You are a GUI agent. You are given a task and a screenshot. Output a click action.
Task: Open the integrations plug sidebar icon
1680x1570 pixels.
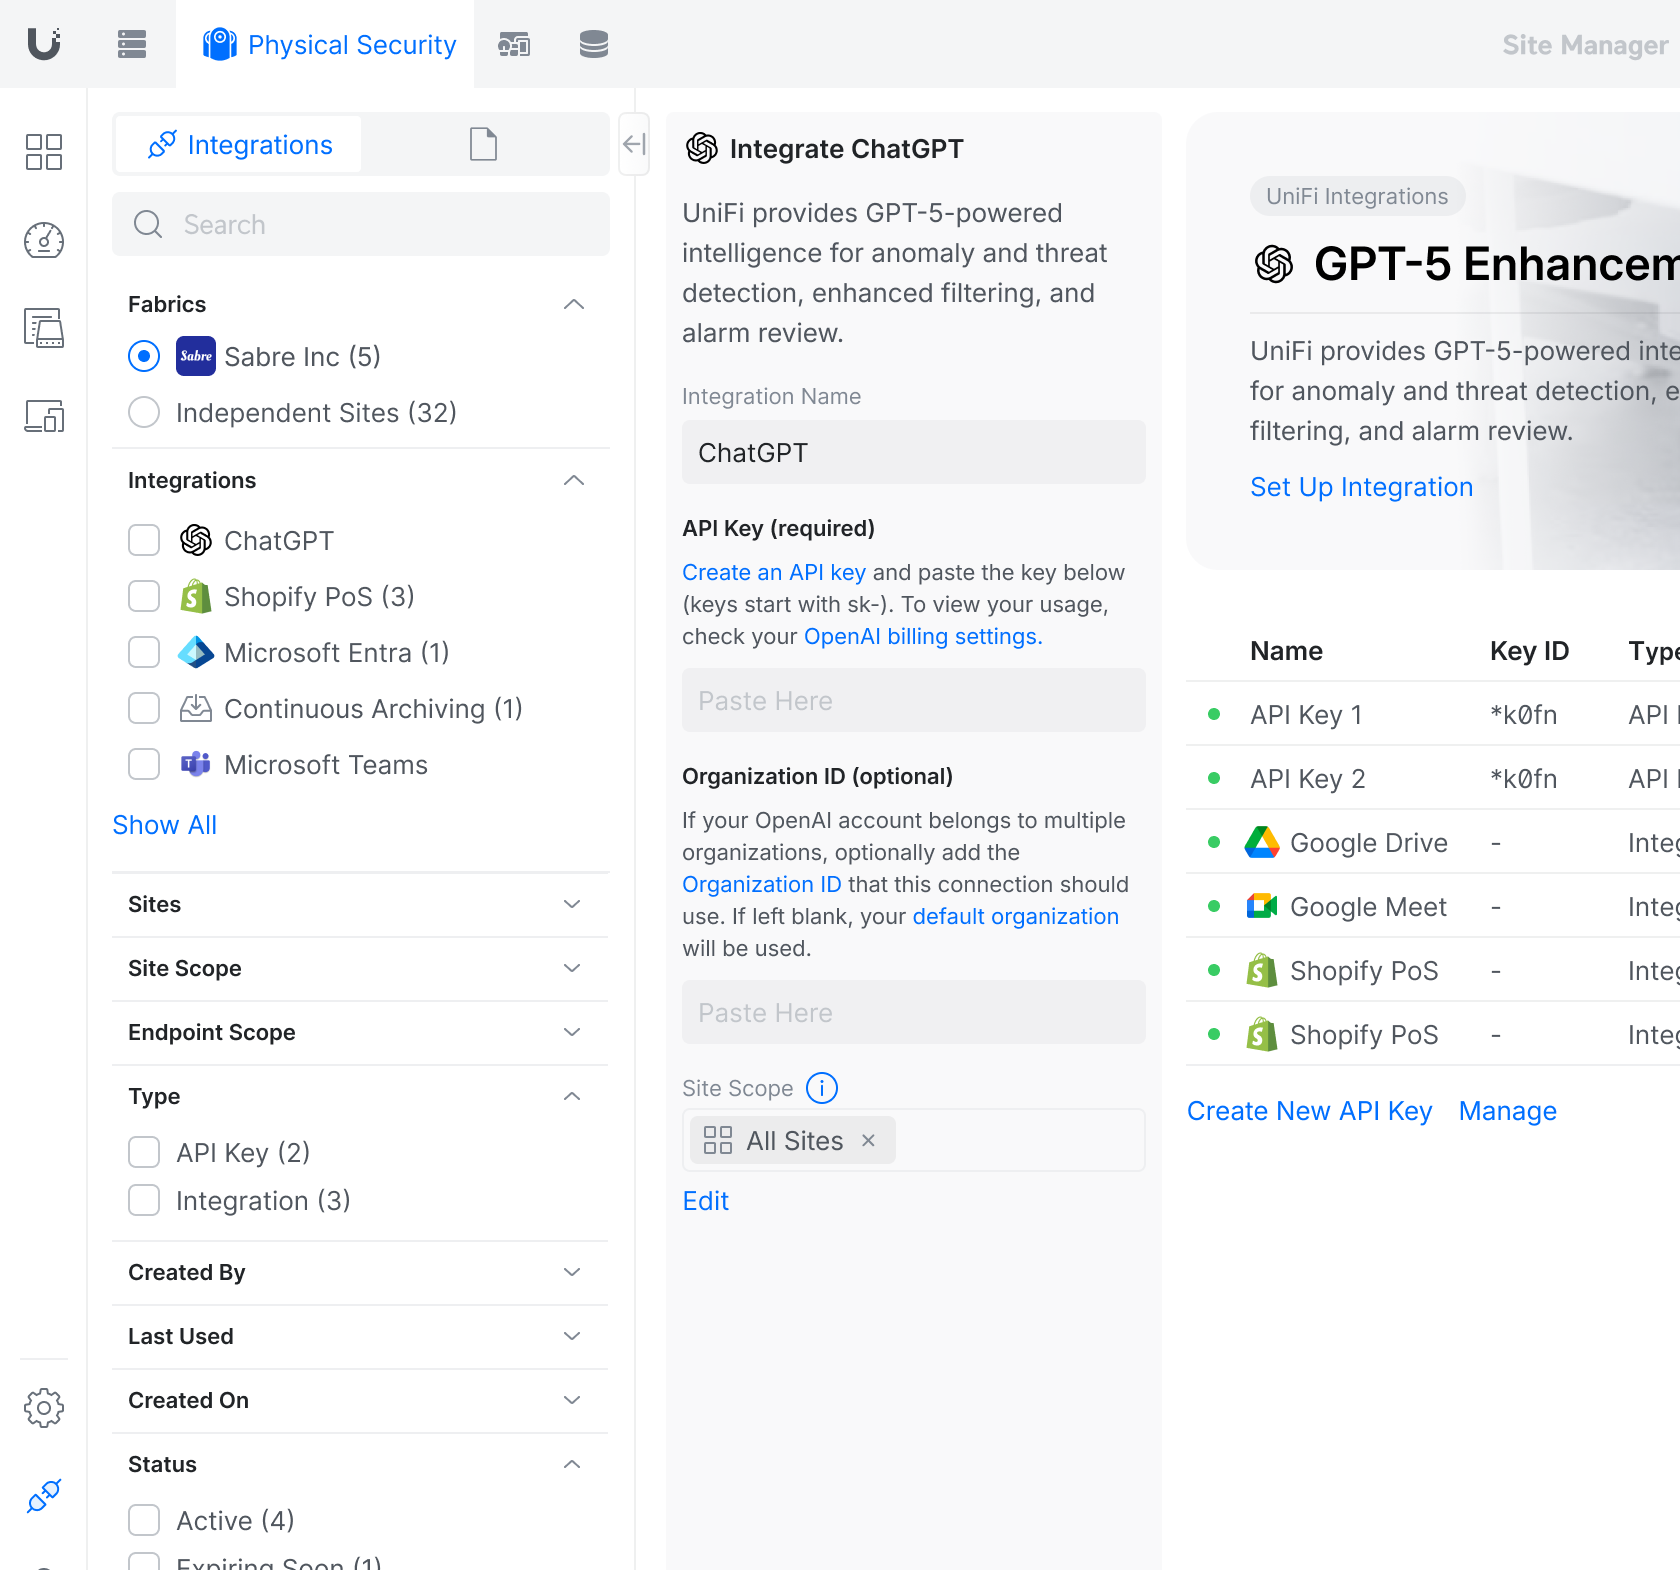point(44,1496)
